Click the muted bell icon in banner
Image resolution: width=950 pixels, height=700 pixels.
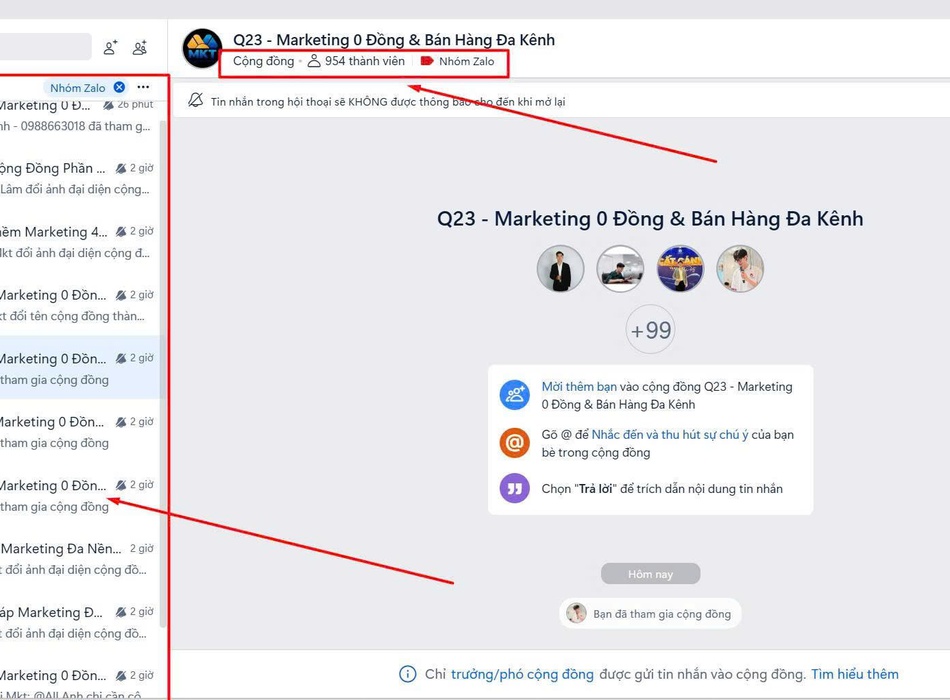196,101
